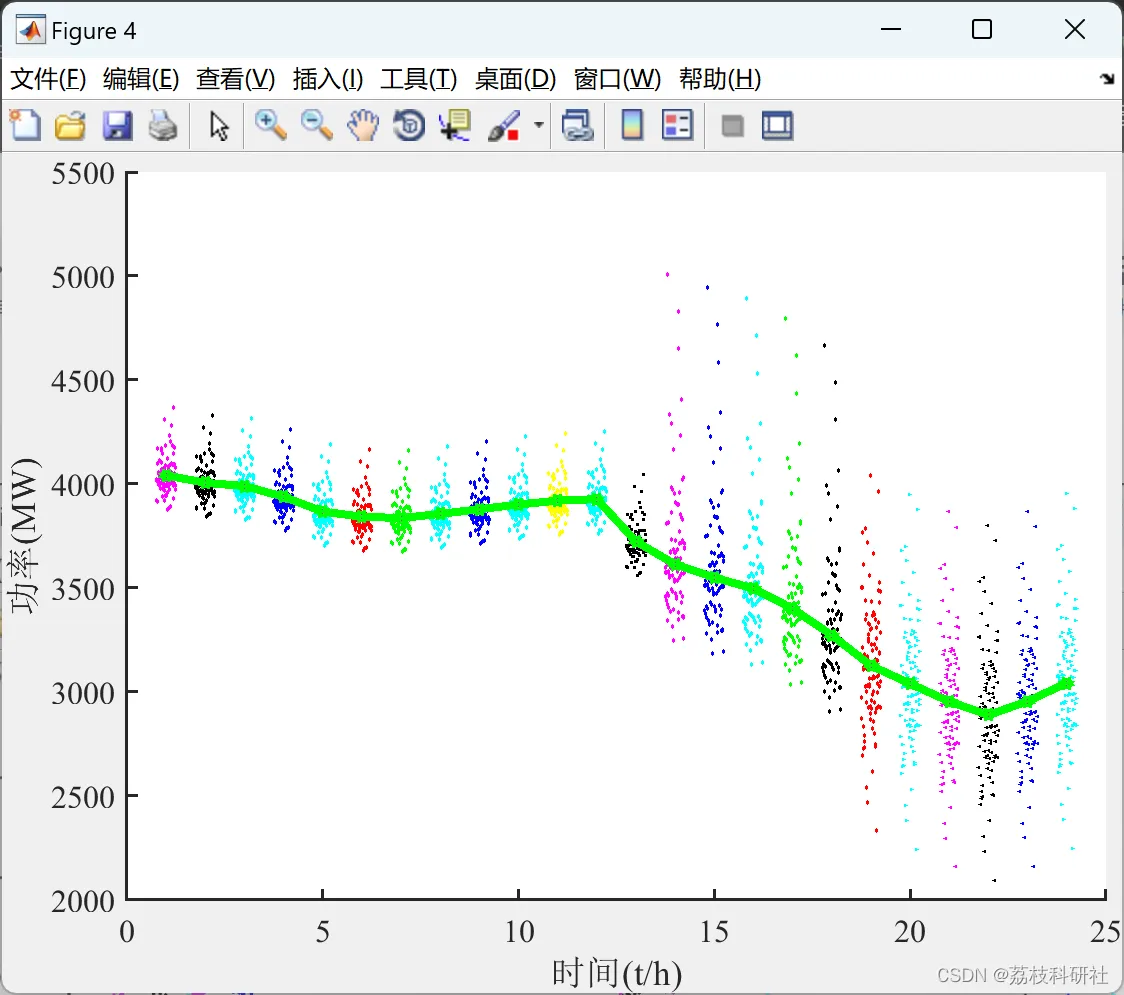
Task: Open the 编辑(E) menu
Action: pos(141,79)
